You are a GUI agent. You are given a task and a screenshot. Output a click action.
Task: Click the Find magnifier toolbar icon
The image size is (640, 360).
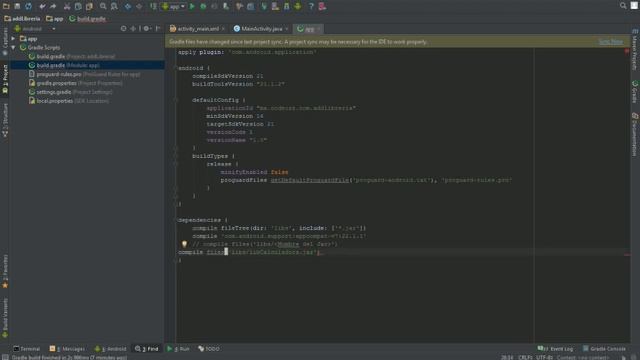pos(103,6)
